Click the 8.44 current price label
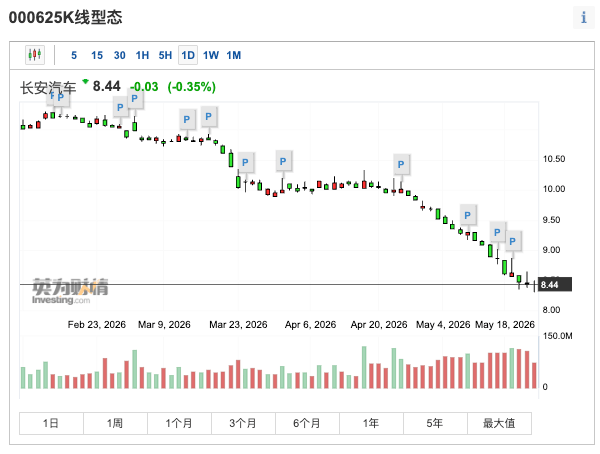This screenshot has height=454, width=600. click(555, 285)
